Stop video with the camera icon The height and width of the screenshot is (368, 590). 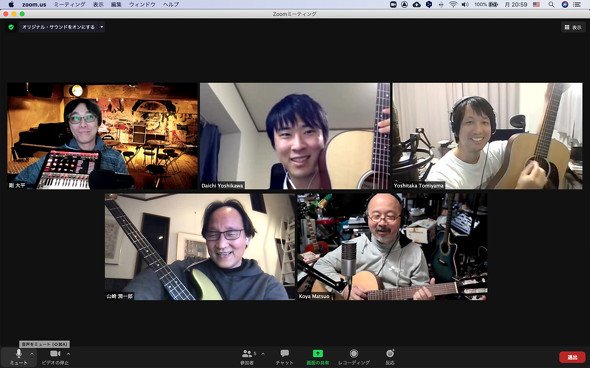click(x=55, y=354)
